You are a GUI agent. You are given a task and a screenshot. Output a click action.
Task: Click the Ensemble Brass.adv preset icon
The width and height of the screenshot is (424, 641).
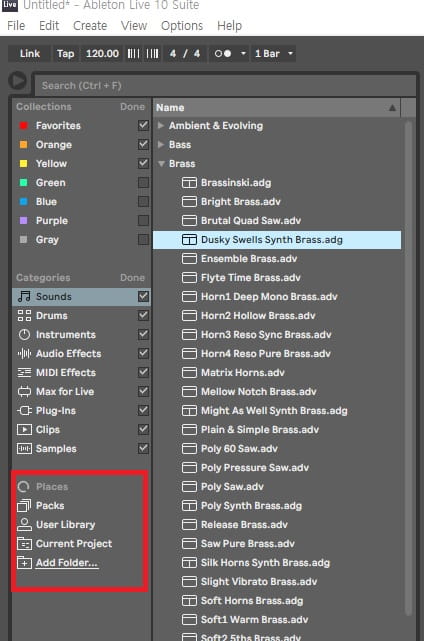tap(189, 258)
